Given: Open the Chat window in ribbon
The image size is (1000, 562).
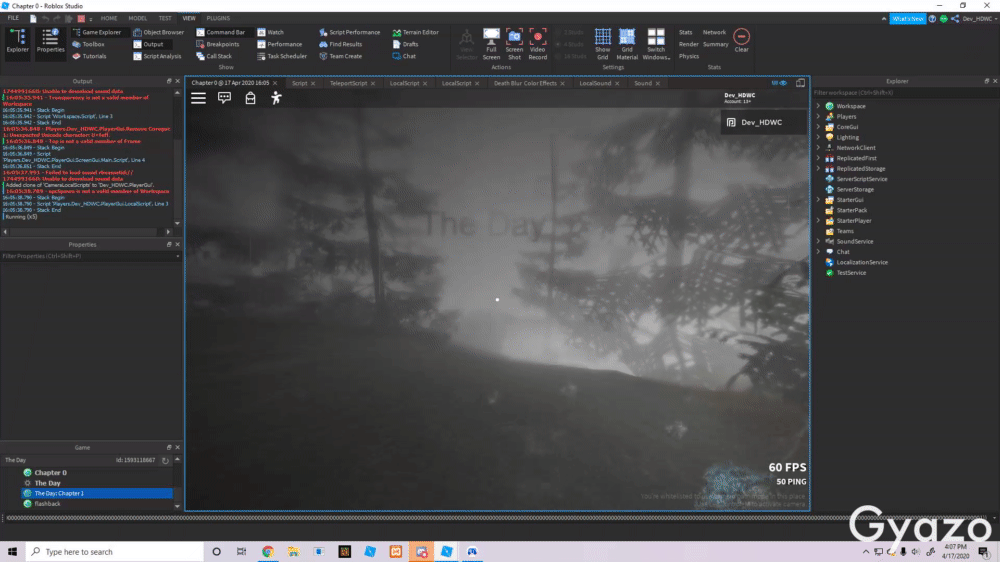Looking at the screenshot, I should pos(404,56).
